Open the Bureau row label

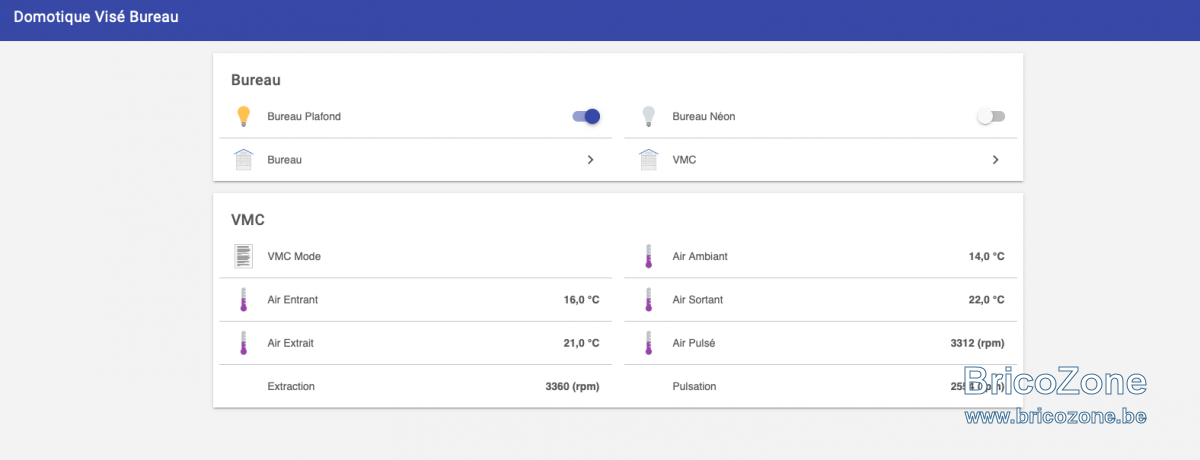pyautogui.click(x=285, y=159)
